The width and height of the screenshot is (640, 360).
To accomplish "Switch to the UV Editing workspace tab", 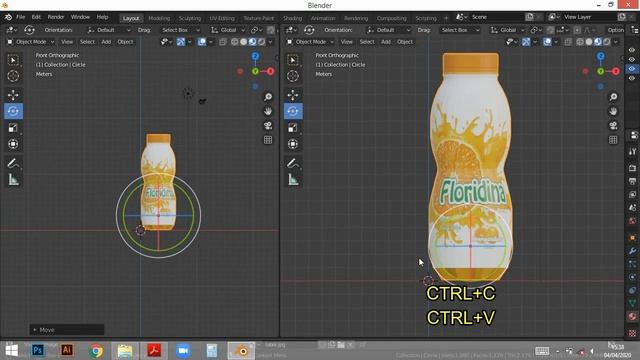I will pos(222,18).
